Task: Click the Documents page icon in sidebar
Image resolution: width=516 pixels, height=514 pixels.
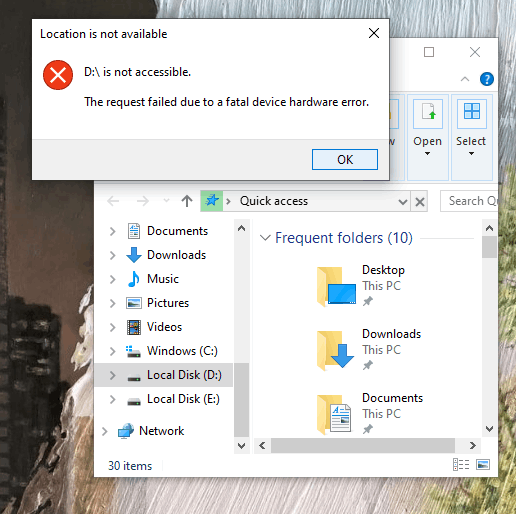Action: [x=134, y=231]
